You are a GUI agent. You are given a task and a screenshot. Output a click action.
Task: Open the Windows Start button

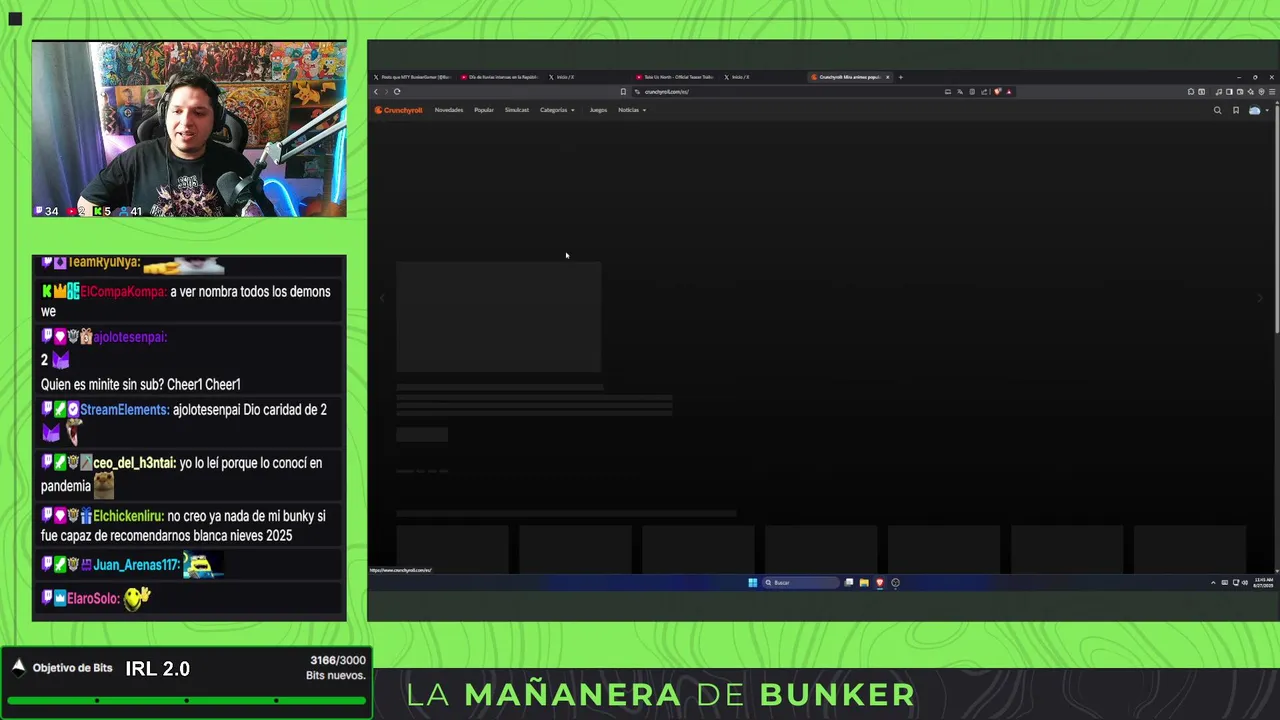coord(753,583)
